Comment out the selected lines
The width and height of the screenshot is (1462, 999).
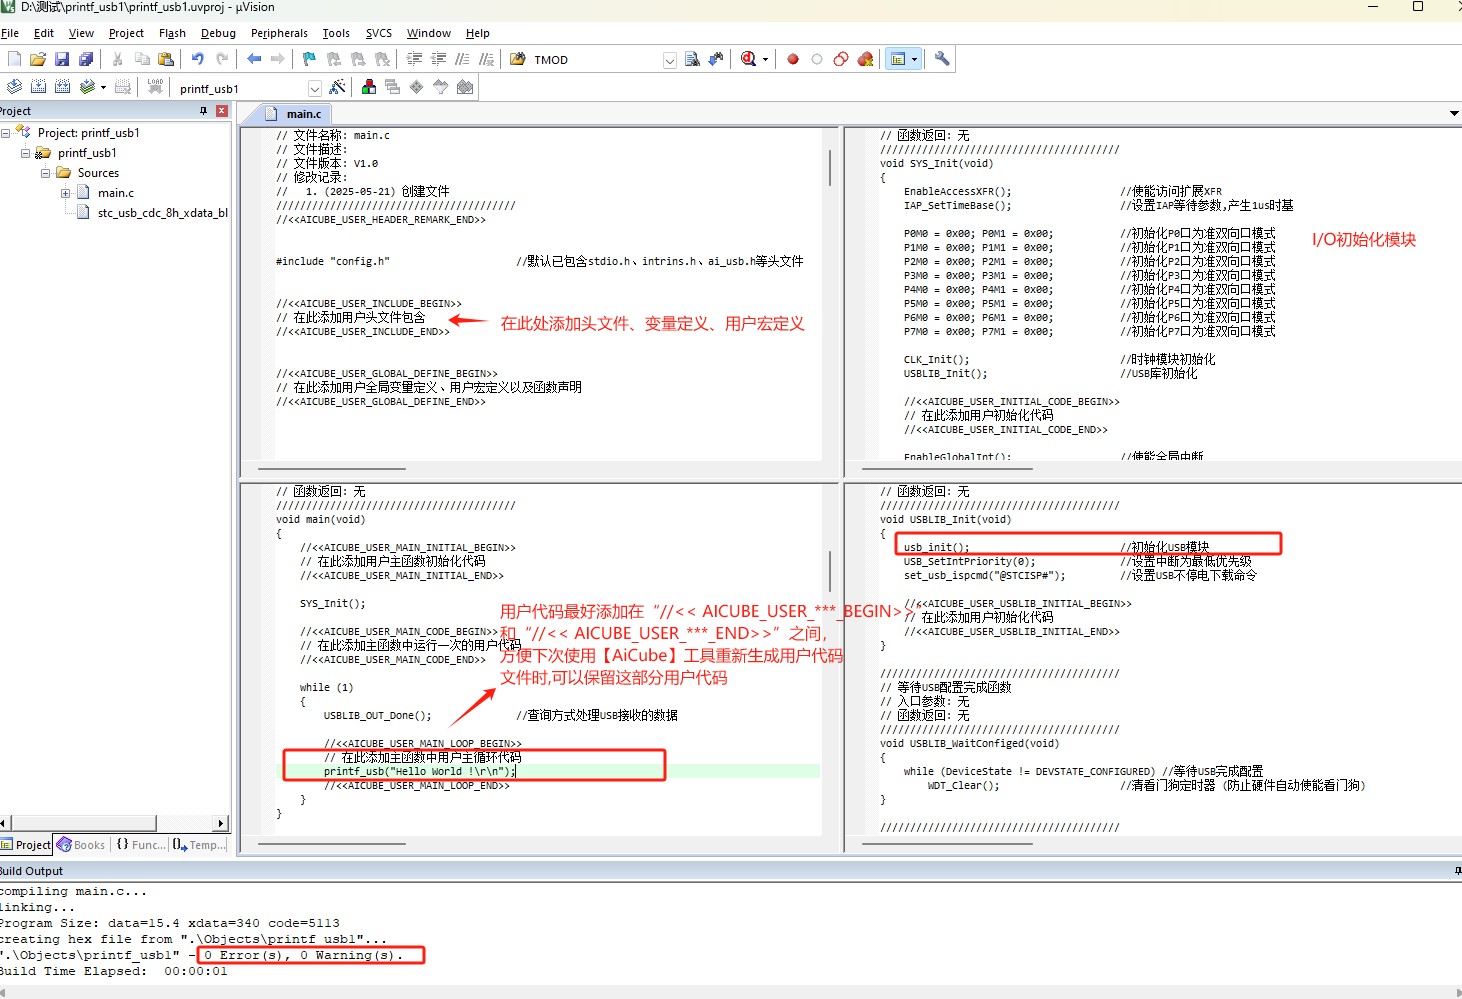pos(462,59)
